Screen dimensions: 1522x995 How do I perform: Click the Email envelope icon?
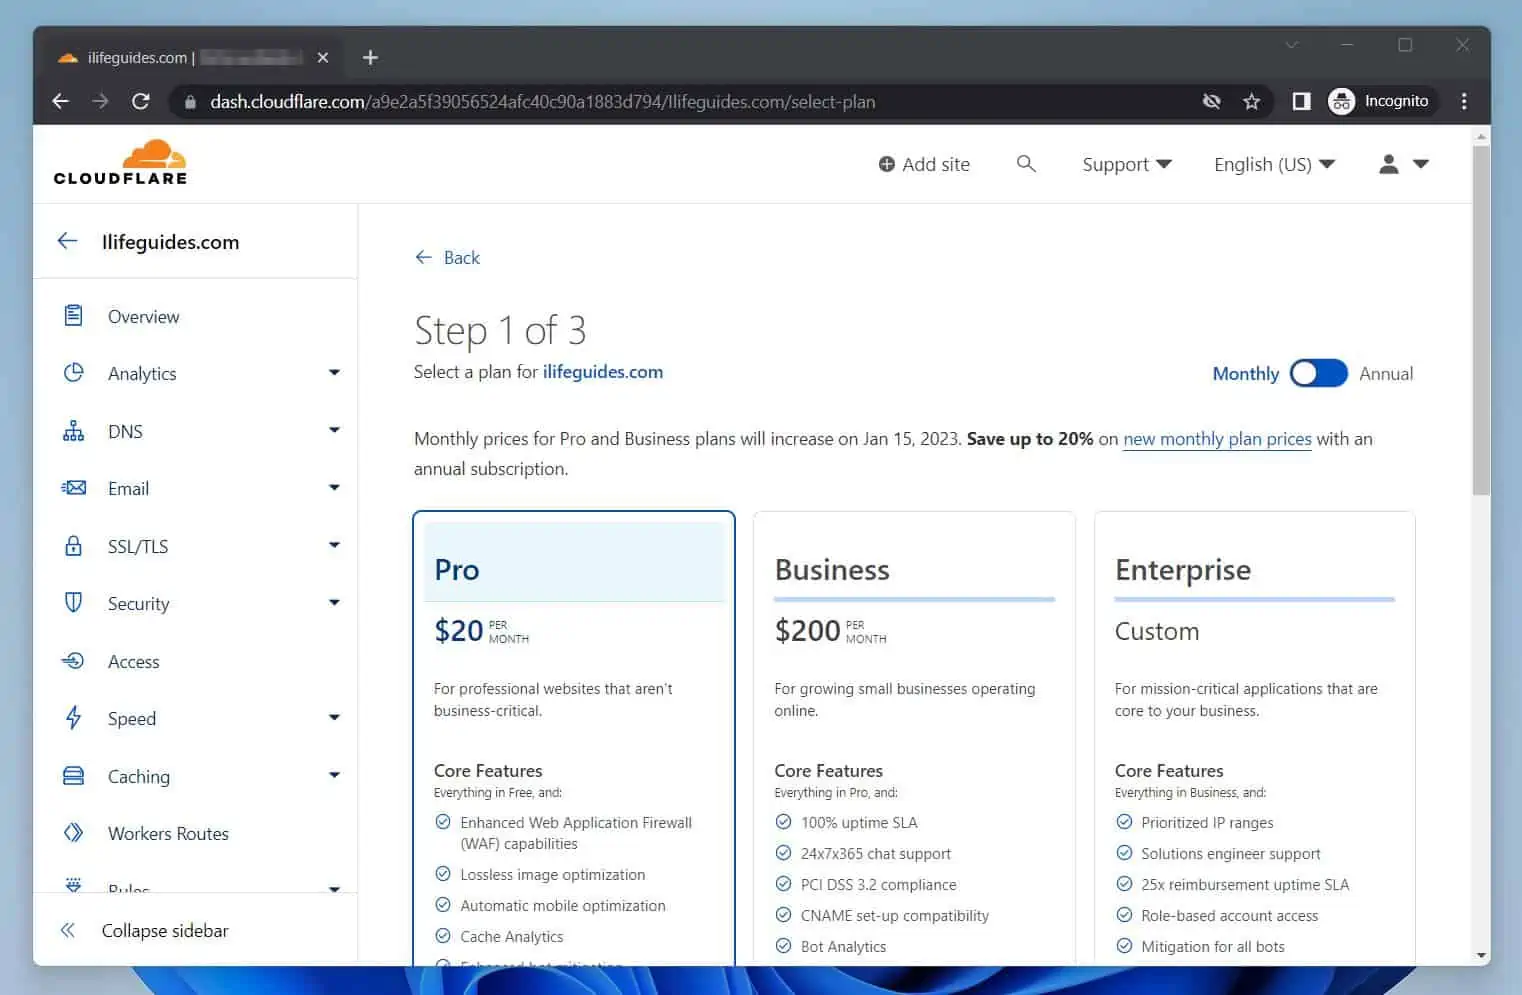73,488
